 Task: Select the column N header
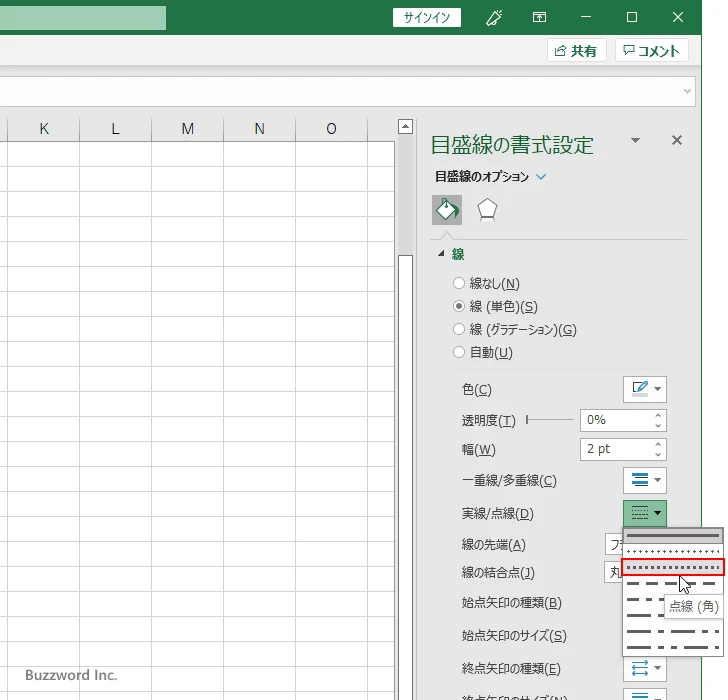[260, 129]
